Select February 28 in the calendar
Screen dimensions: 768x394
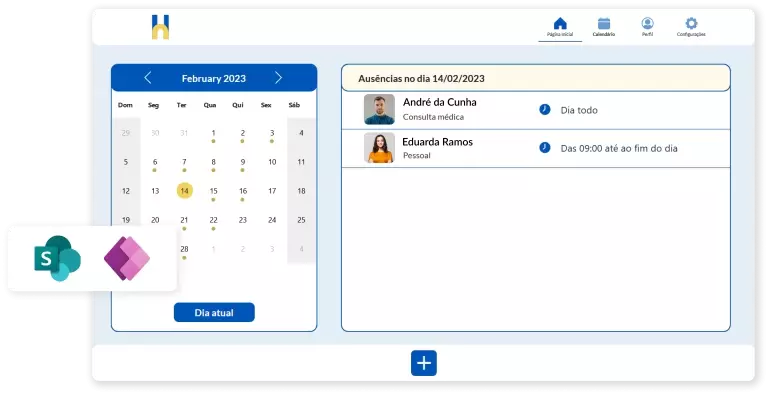pos(184,249)
